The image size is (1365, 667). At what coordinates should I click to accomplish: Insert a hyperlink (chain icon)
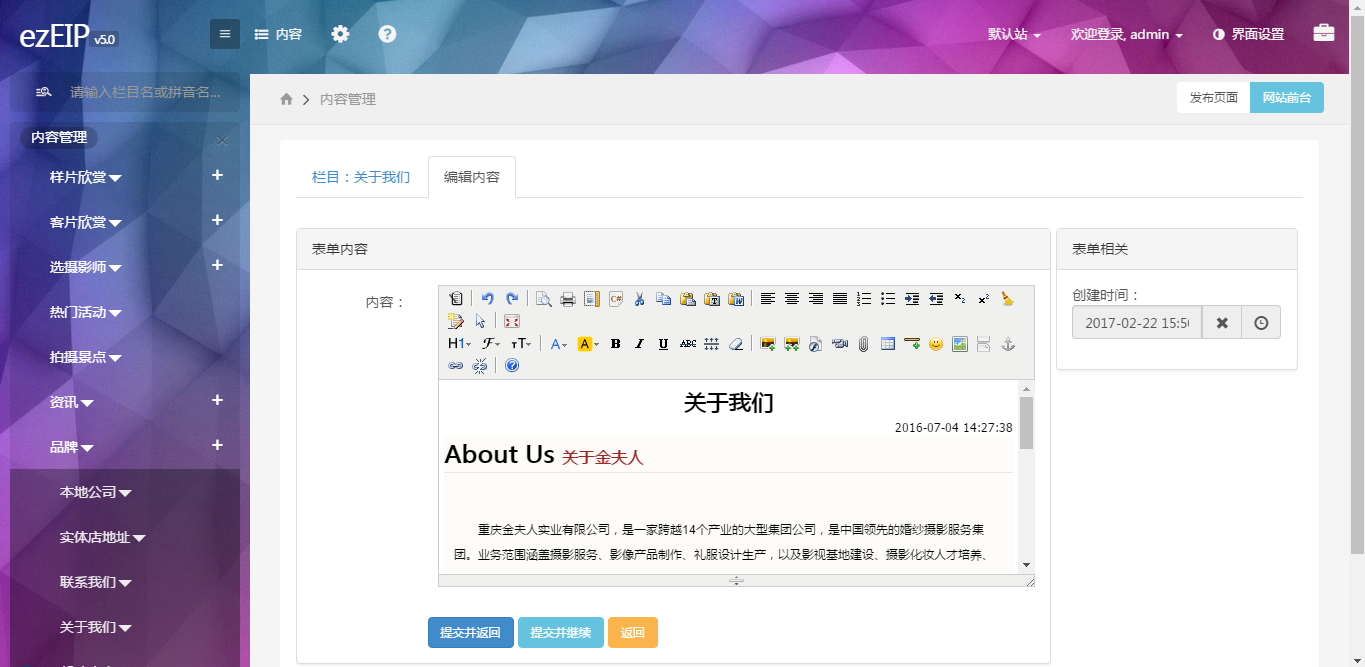point(456,365)
